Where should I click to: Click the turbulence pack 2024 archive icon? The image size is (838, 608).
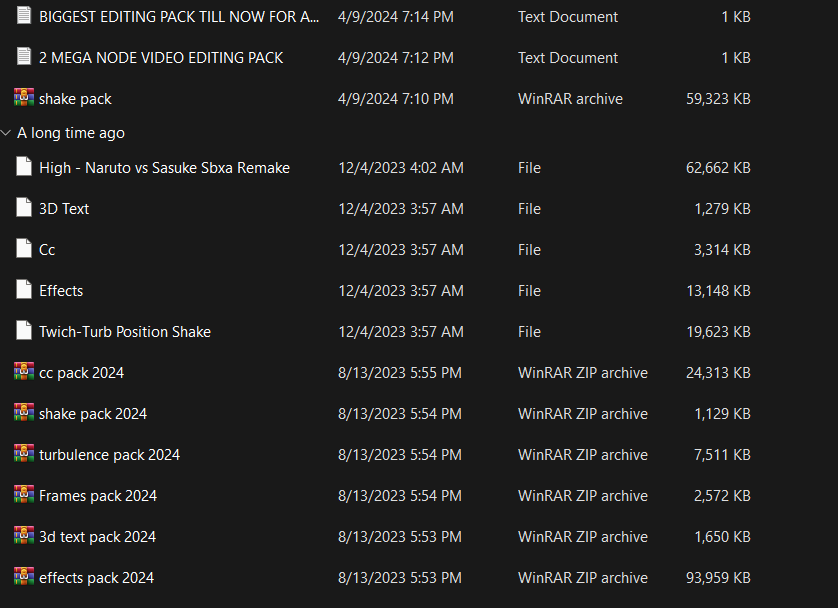click(x=24, y=454)
